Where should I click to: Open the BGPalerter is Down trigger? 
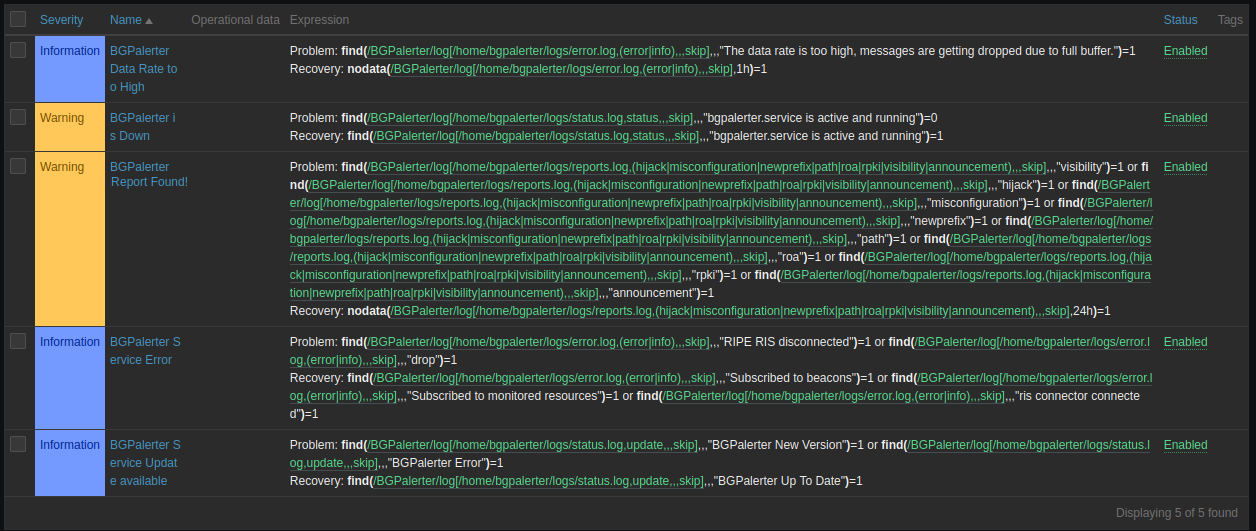(142, 127)
